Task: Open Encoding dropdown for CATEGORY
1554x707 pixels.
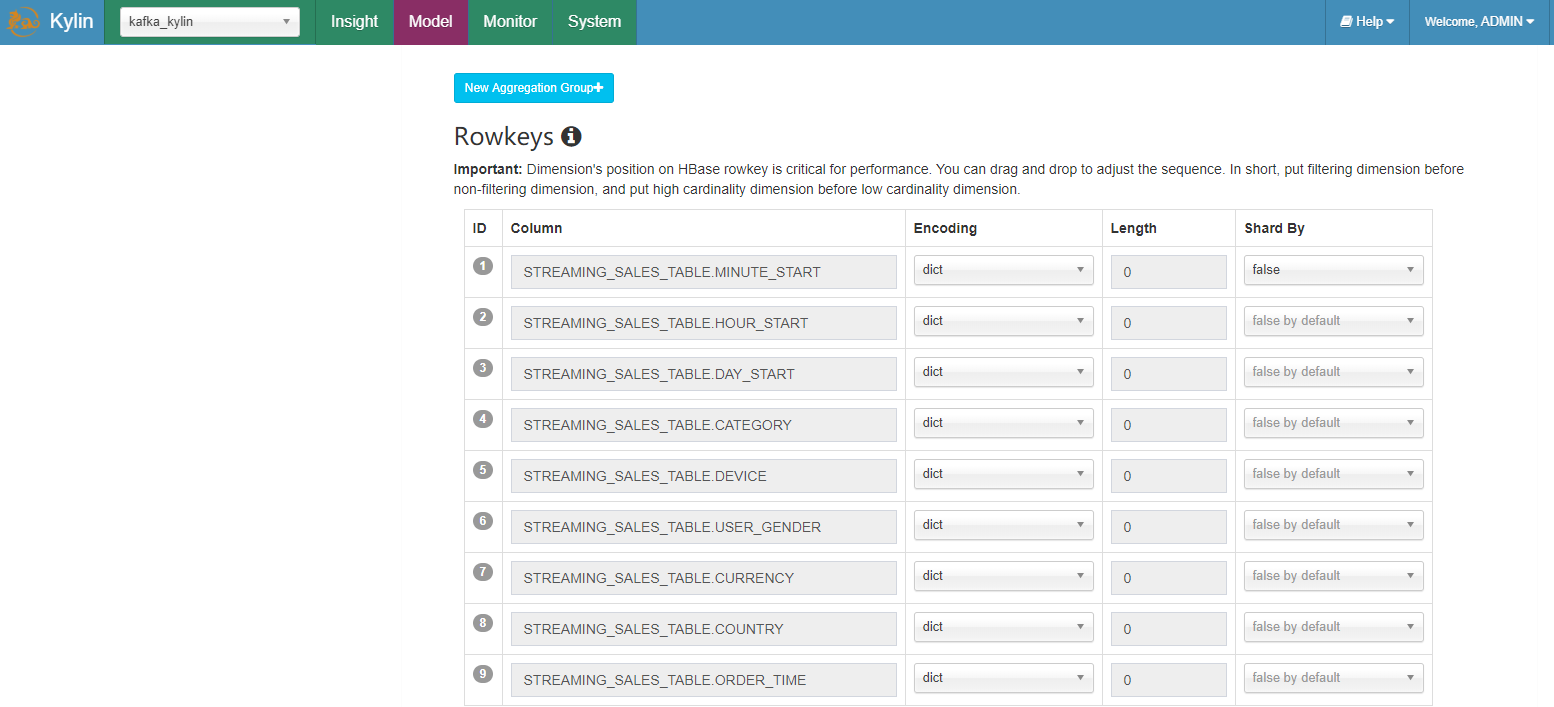Action: [1003, 423]
